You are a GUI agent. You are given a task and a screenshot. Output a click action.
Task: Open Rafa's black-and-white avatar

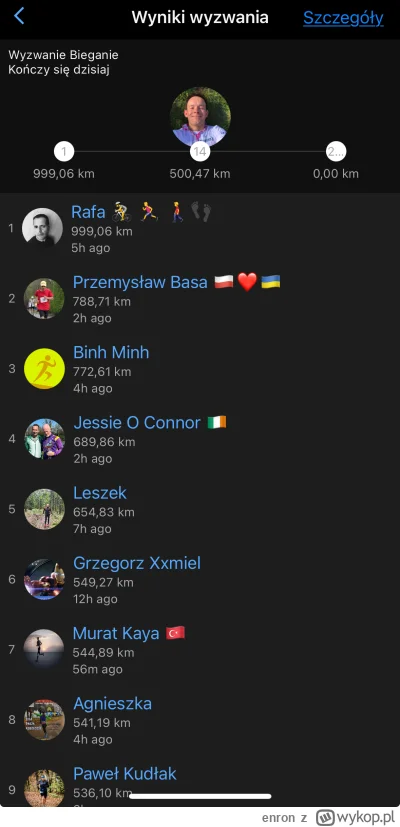coord(42,228)
